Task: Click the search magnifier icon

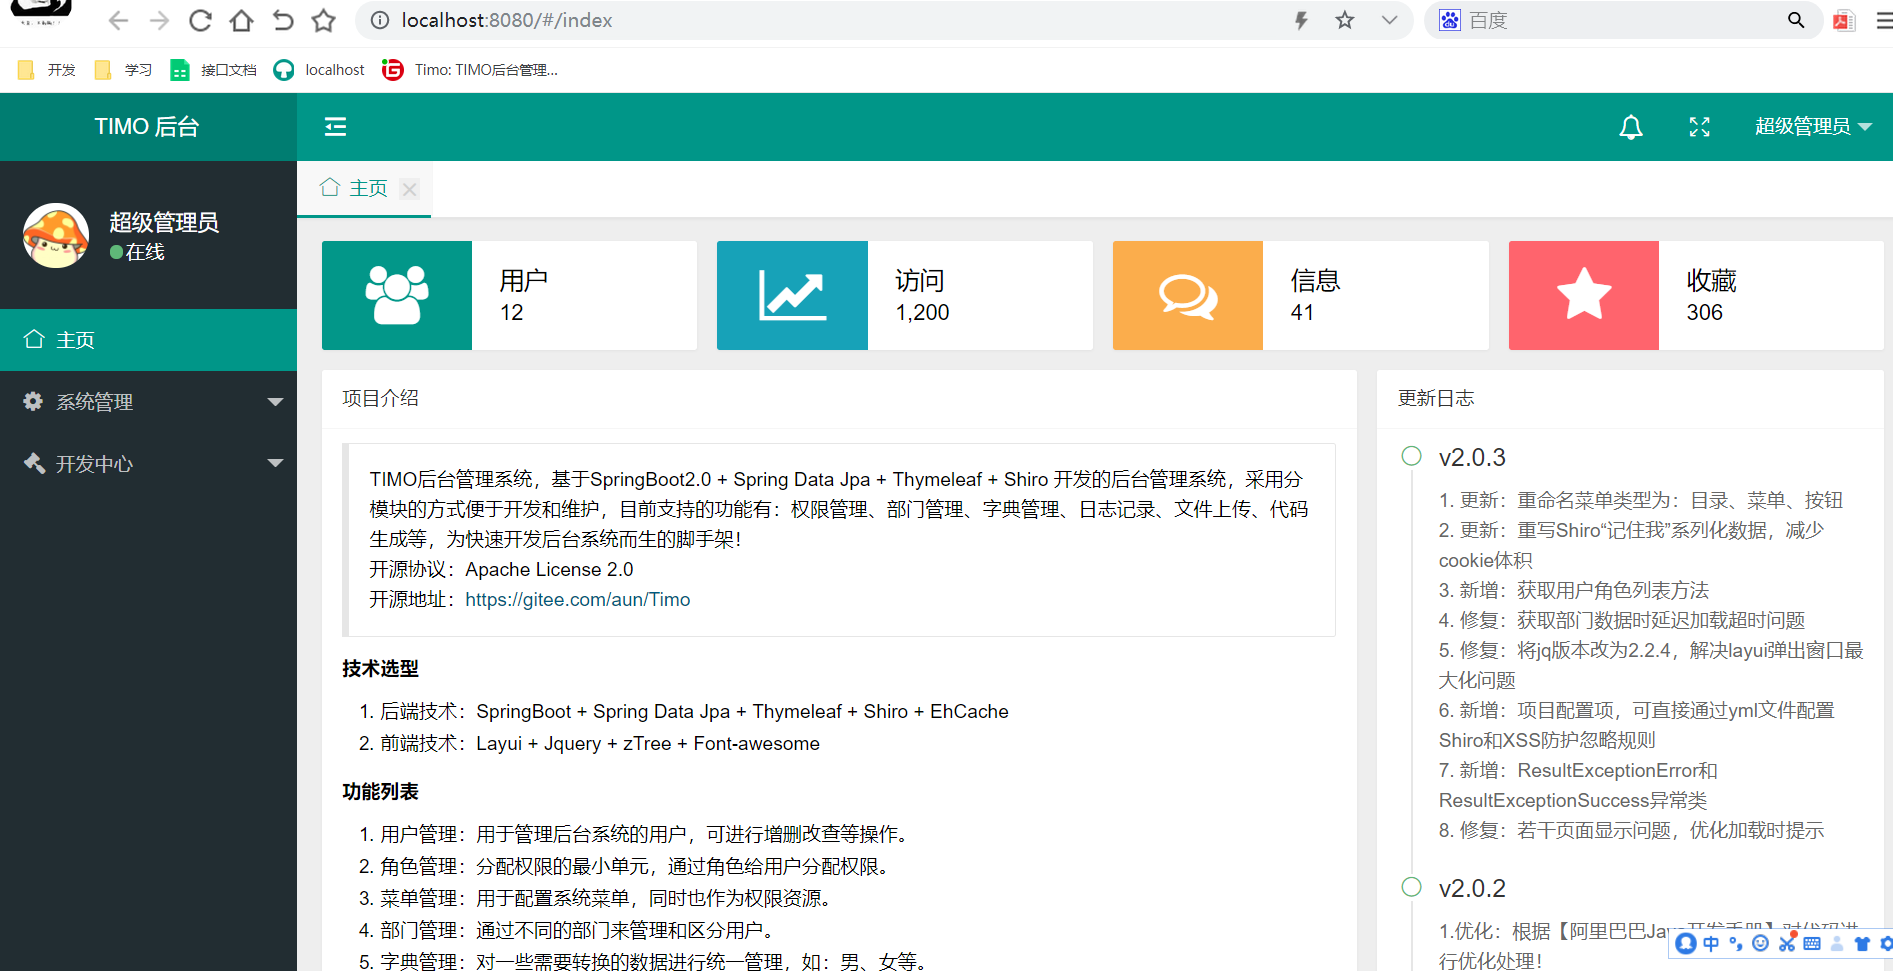Action: 1796,20
